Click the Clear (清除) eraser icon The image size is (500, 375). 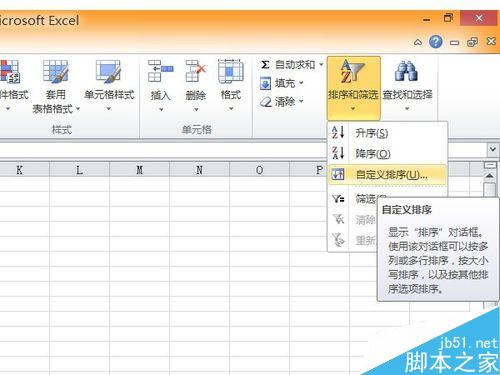[266, 101]
